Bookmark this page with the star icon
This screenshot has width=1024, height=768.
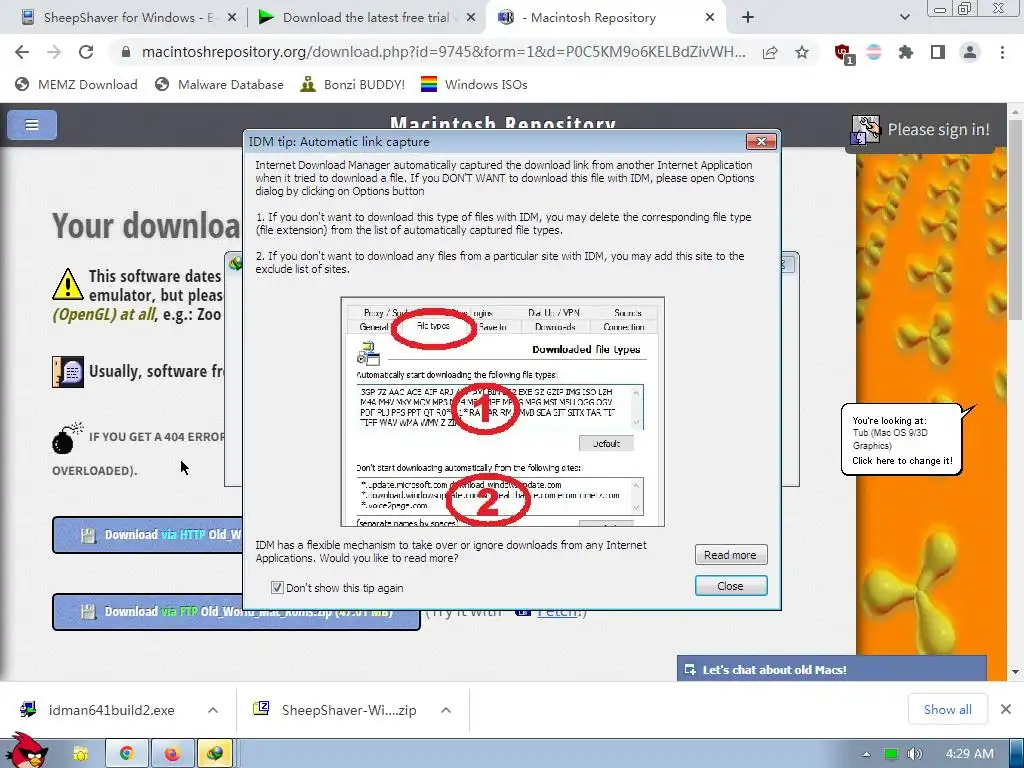click(802, 52)
